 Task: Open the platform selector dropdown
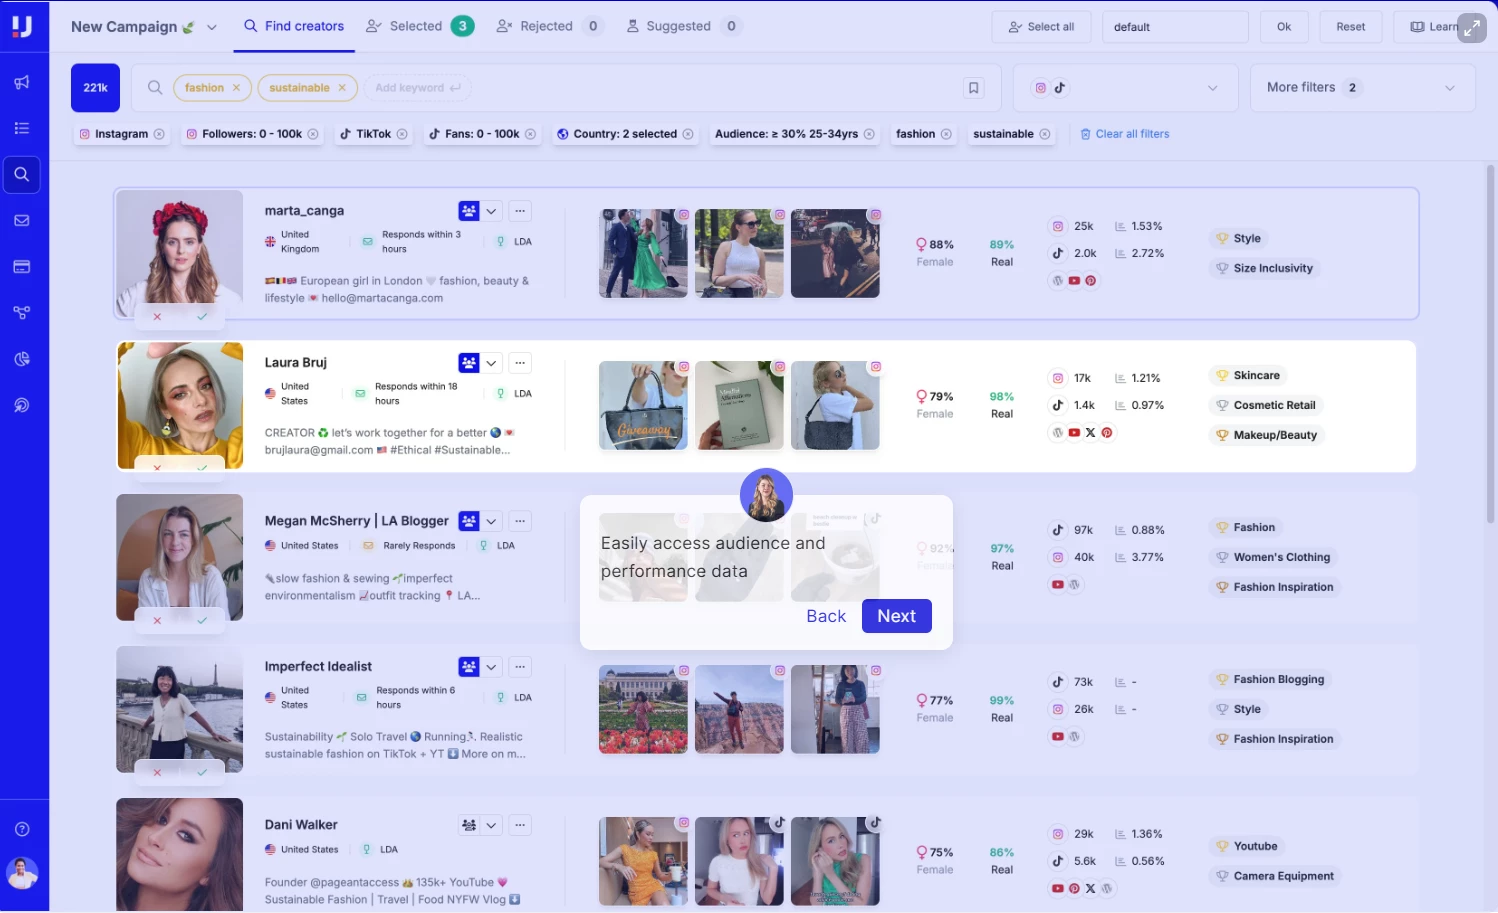click(x=1126, y=88)
